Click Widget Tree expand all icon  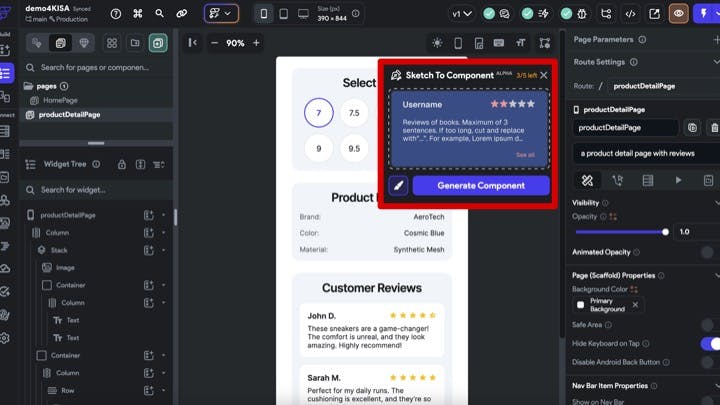pyautogui.click(x=141, y=164)
